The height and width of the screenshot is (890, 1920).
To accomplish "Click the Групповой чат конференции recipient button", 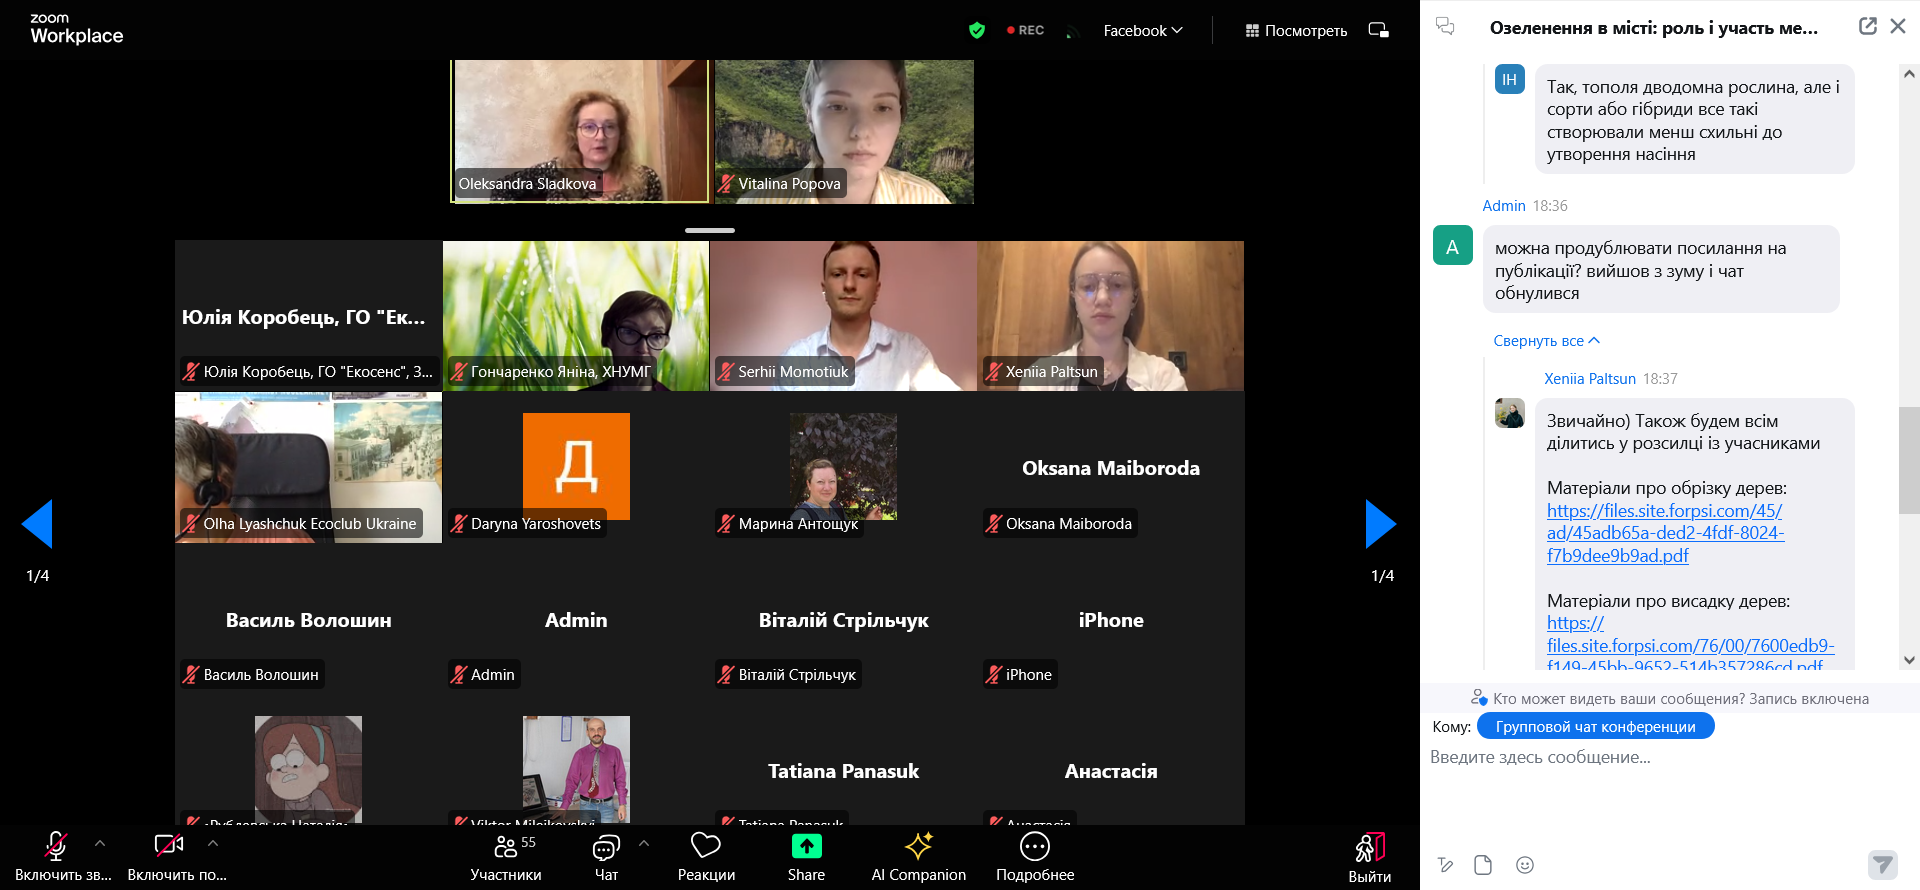I will [x=1595, y=727].
